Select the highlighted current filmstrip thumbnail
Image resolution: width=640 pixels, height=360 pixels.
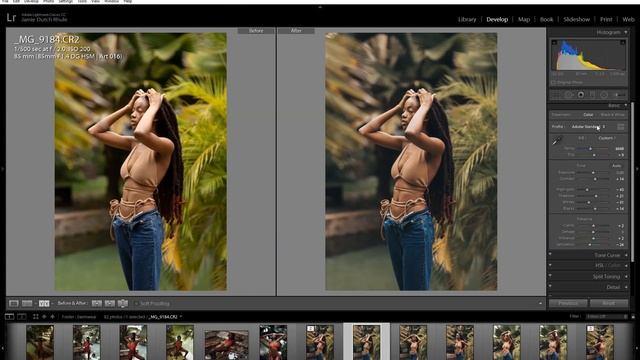[366, 342]
